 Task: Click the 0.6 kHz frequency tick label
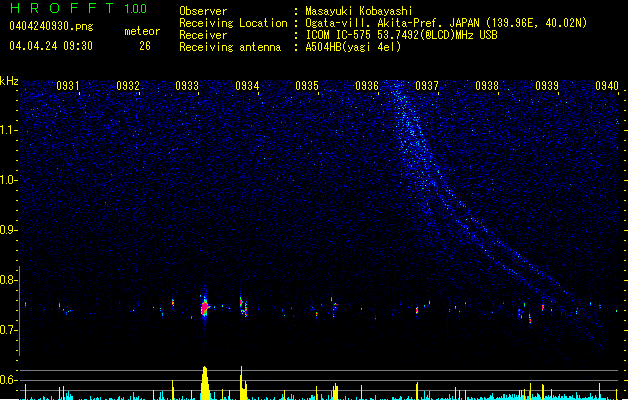pyautogui.click(x=9, y=380)
